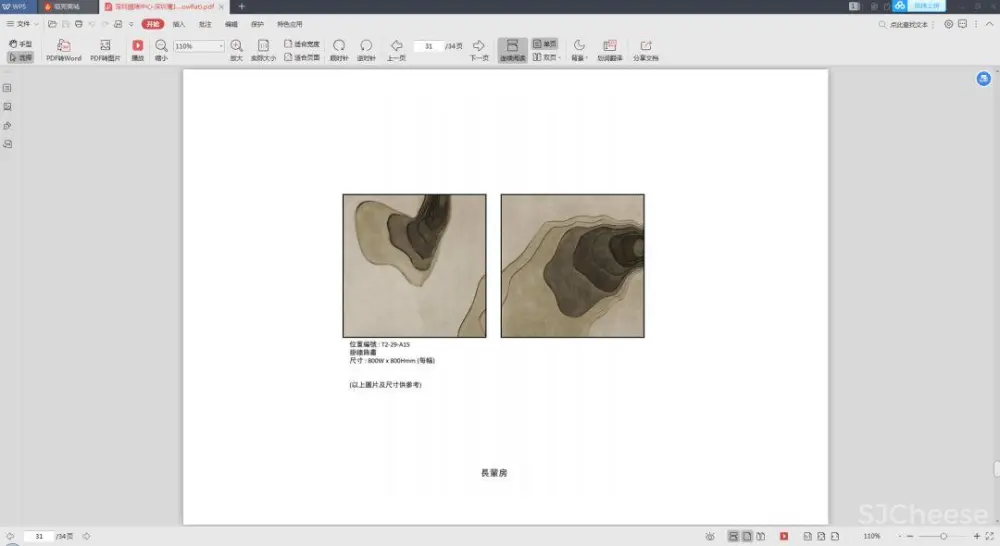Select the 特色应用 ribbon tab
The width and height of the screenshot is (1000, 546).
click(x=290, y=24)
